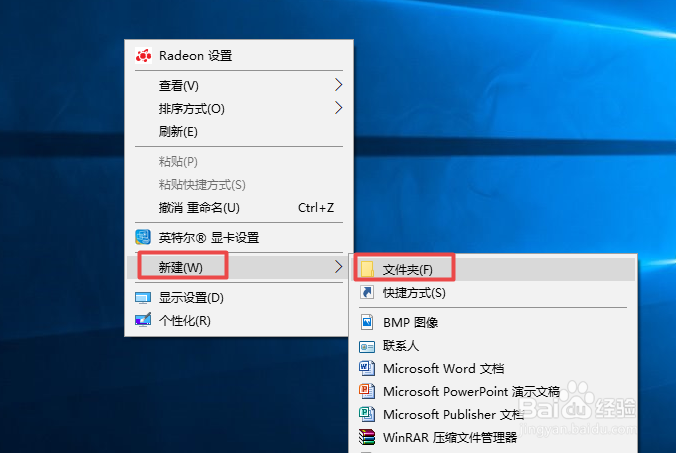This screenshot has height=453, width=676.
Task: Open the 查看(V) menu entry
Action: (239, 85)
